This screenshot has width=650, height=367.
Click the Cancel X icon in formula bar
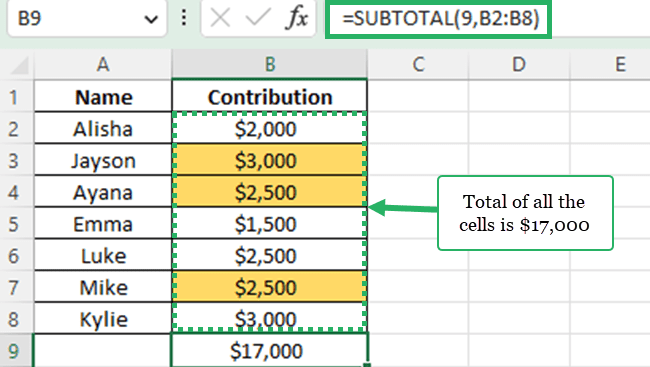(220, 18)
